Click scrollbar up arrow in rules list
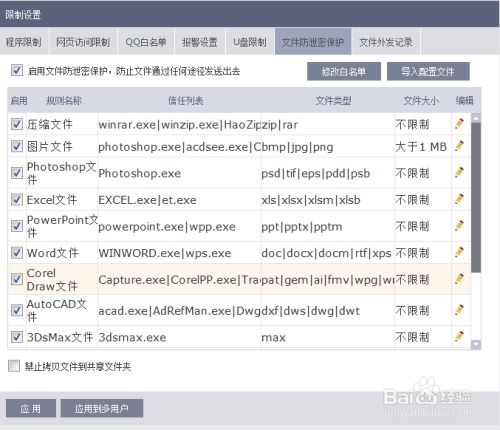The image size is (500, 430). pyautogui.click(x=476, y=118)
